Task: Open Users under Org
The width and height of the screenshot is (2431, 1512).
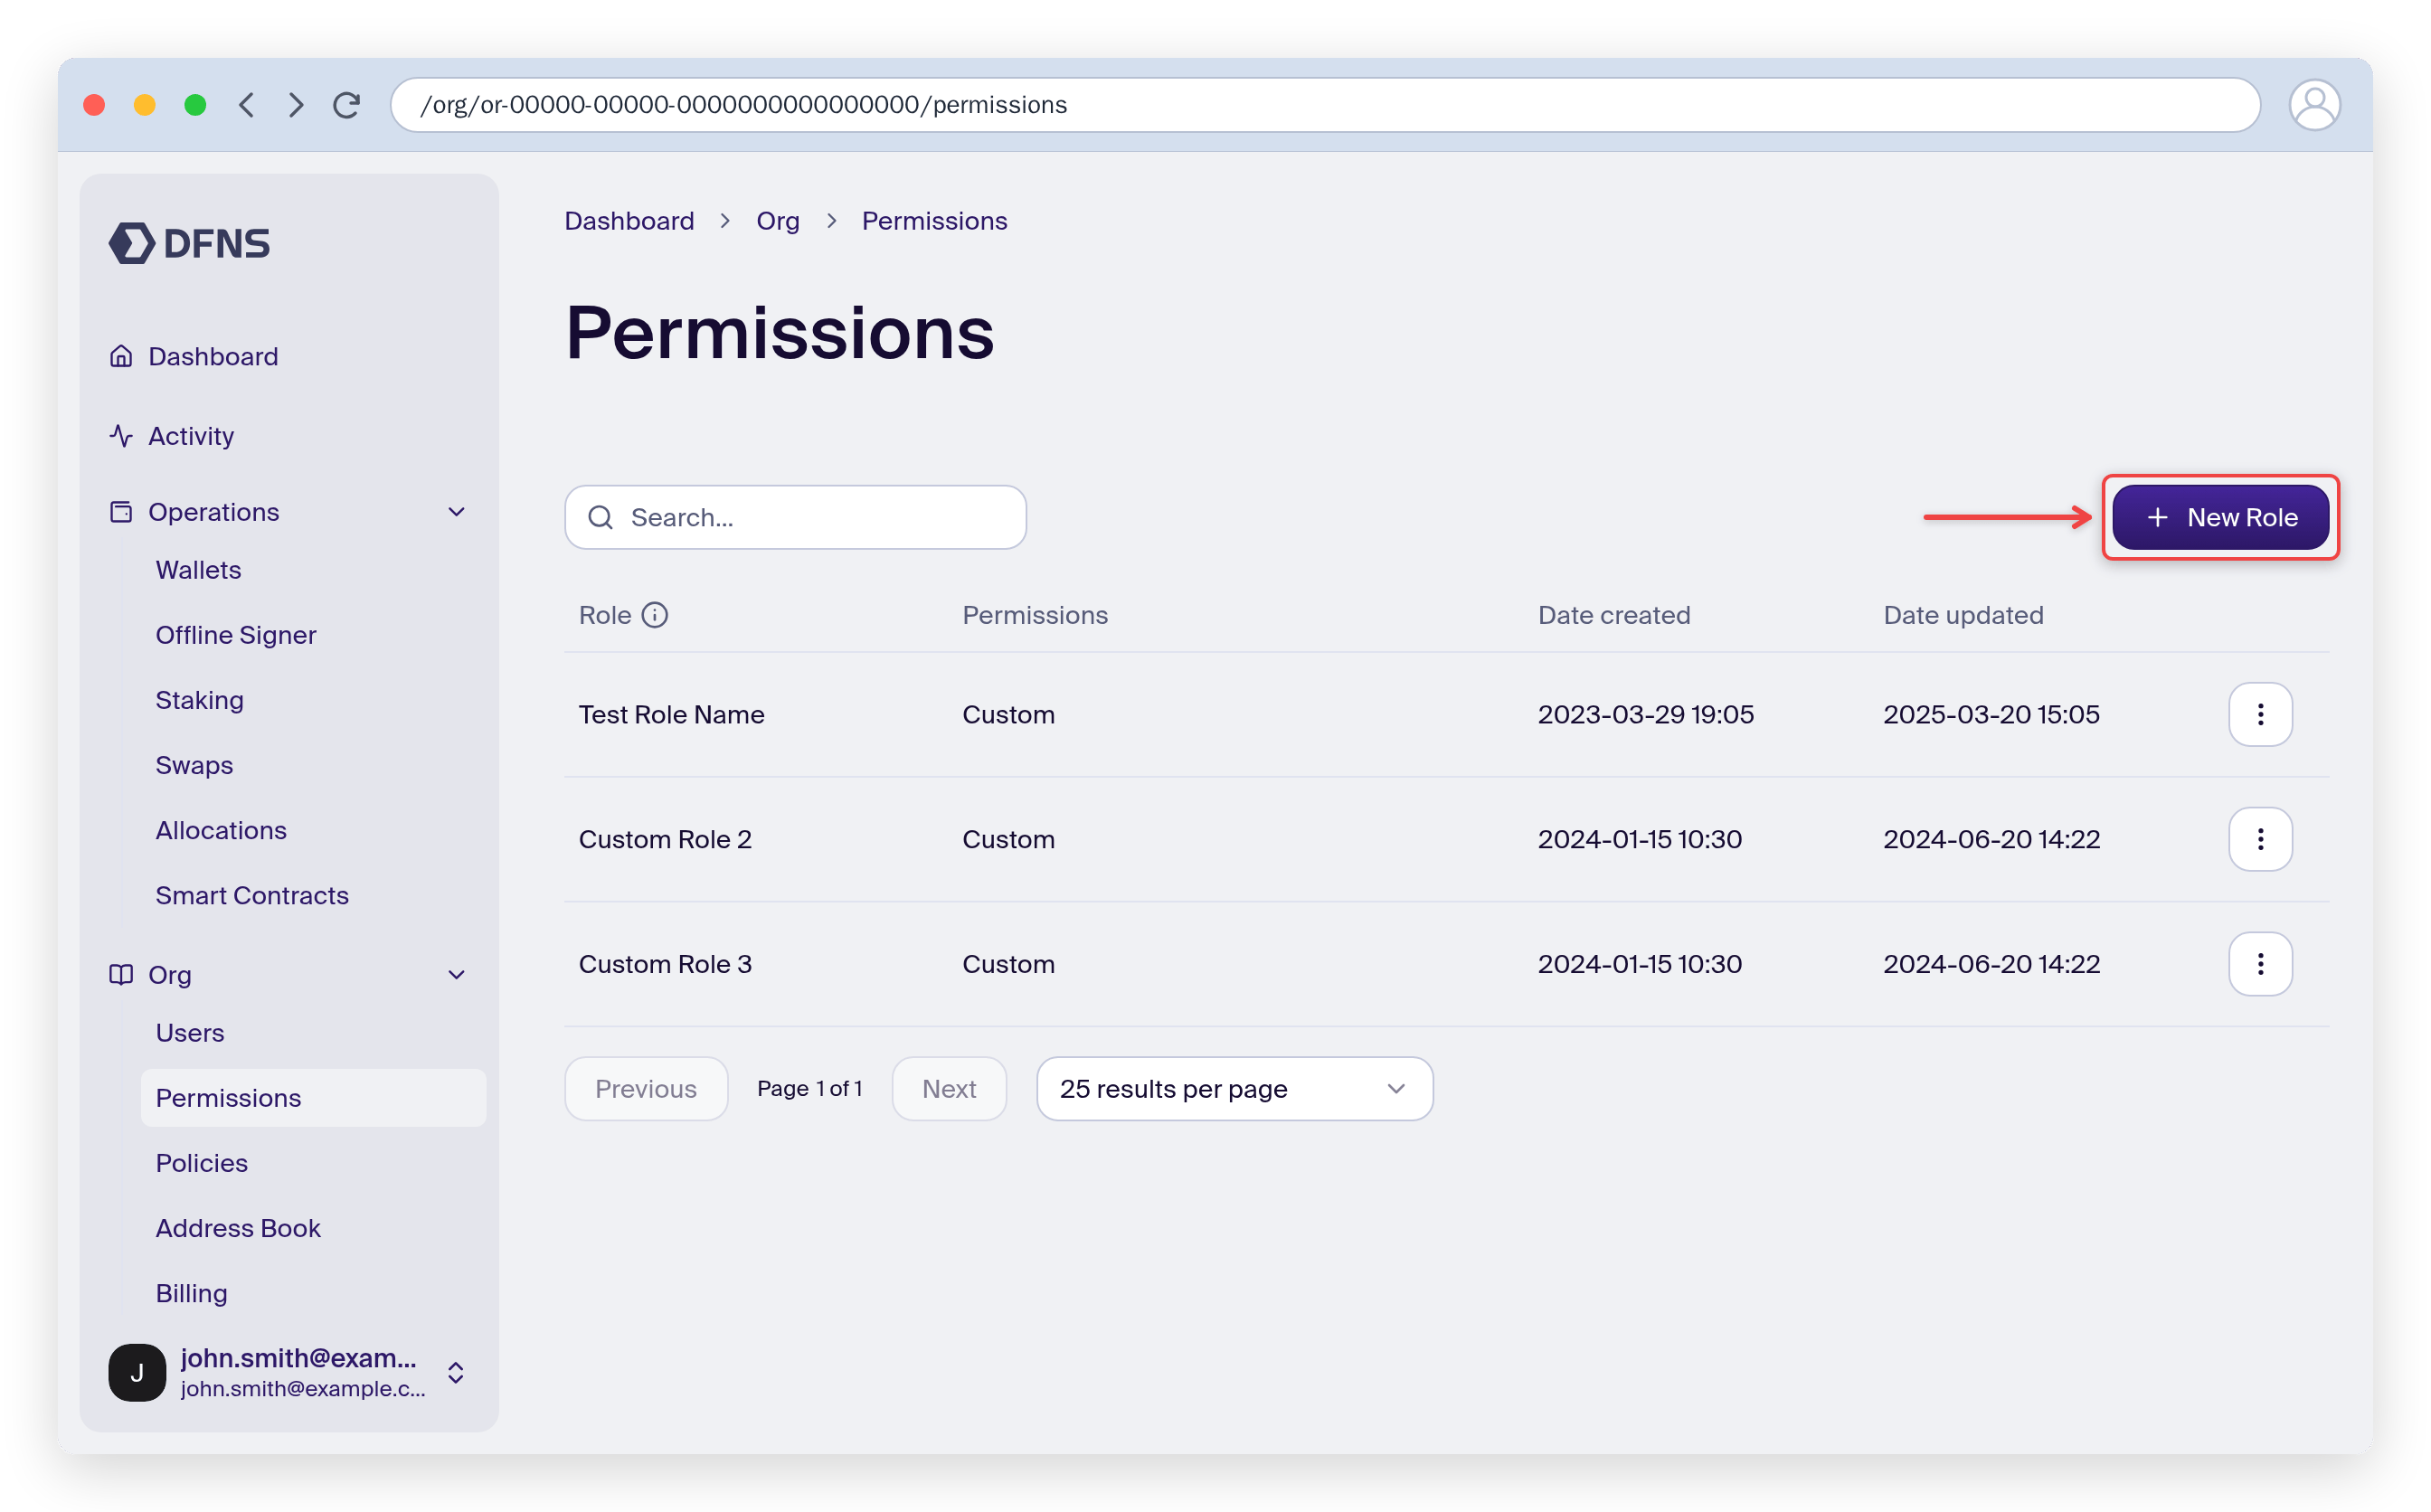Action: pyautogui.click(x=190, y=1032)
